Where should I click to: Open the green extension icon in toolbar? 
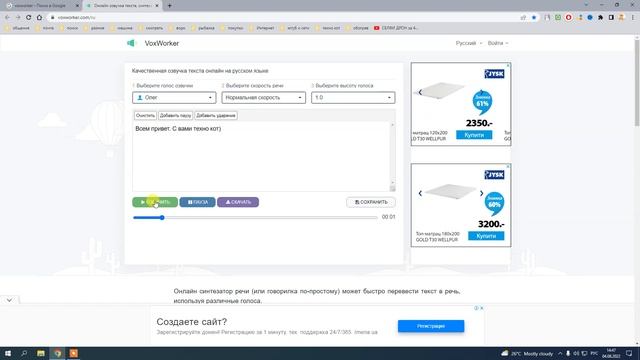pos(558,18)
